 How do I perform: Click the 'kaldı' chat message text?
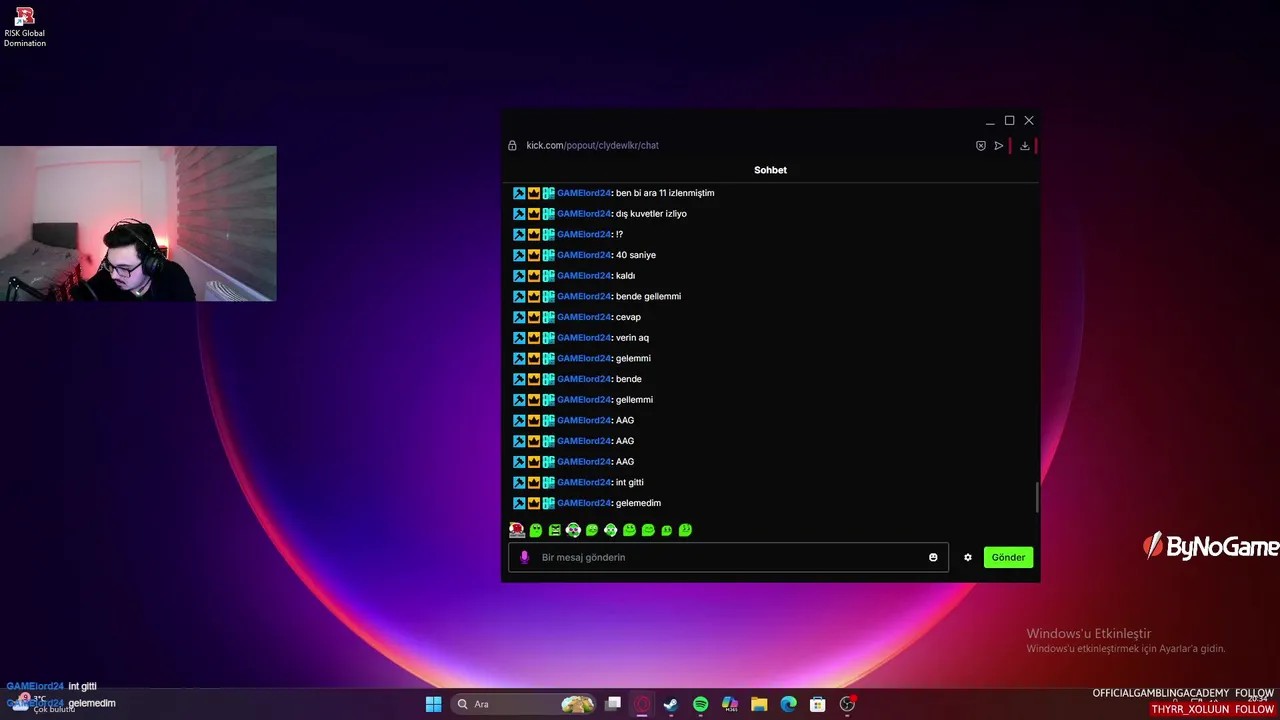[x=625, y=276]
